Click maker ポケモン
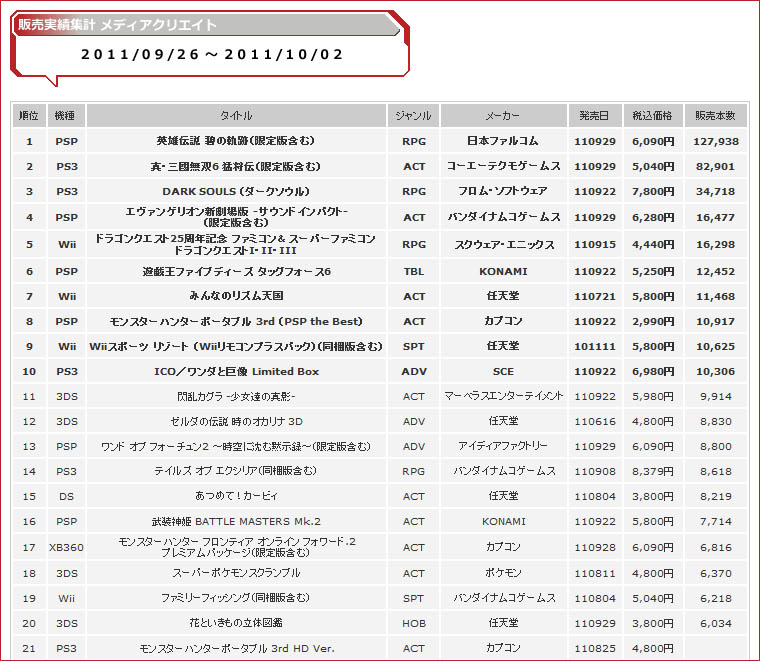The width and height of the screenshot is (760, 661). [503, 573]
